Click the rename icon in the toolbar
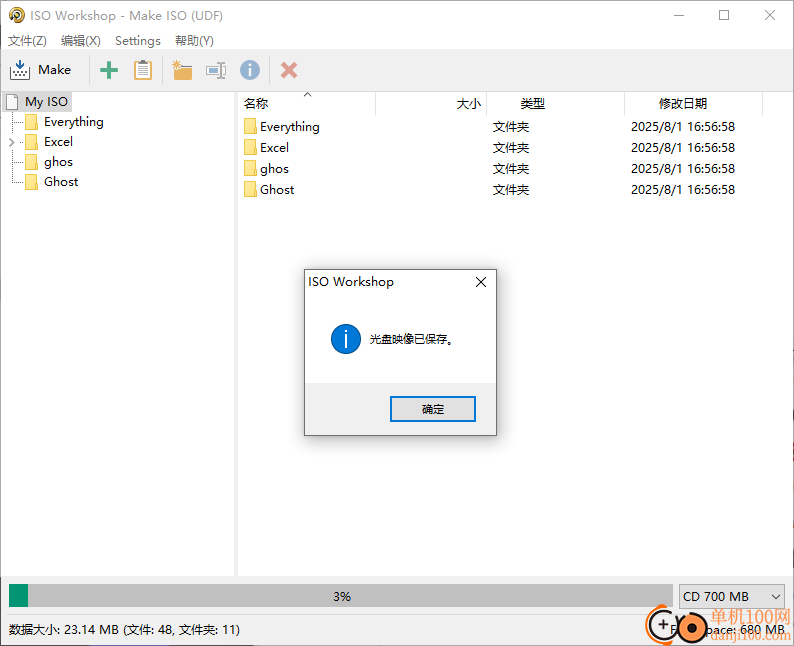 pyautogui.click(x=216, y=70)
